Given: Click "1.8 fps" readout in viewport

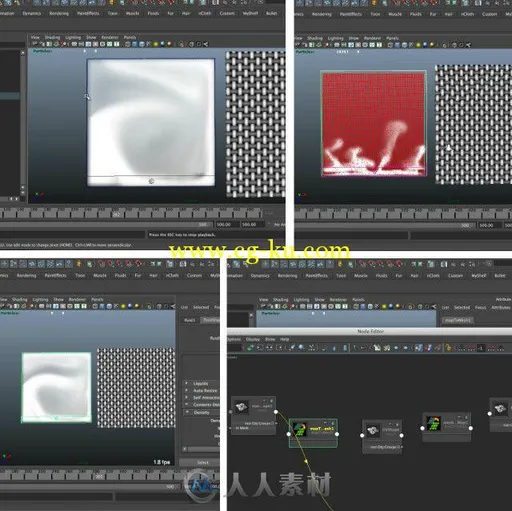Looking at the screenshot, I should 162,462.
